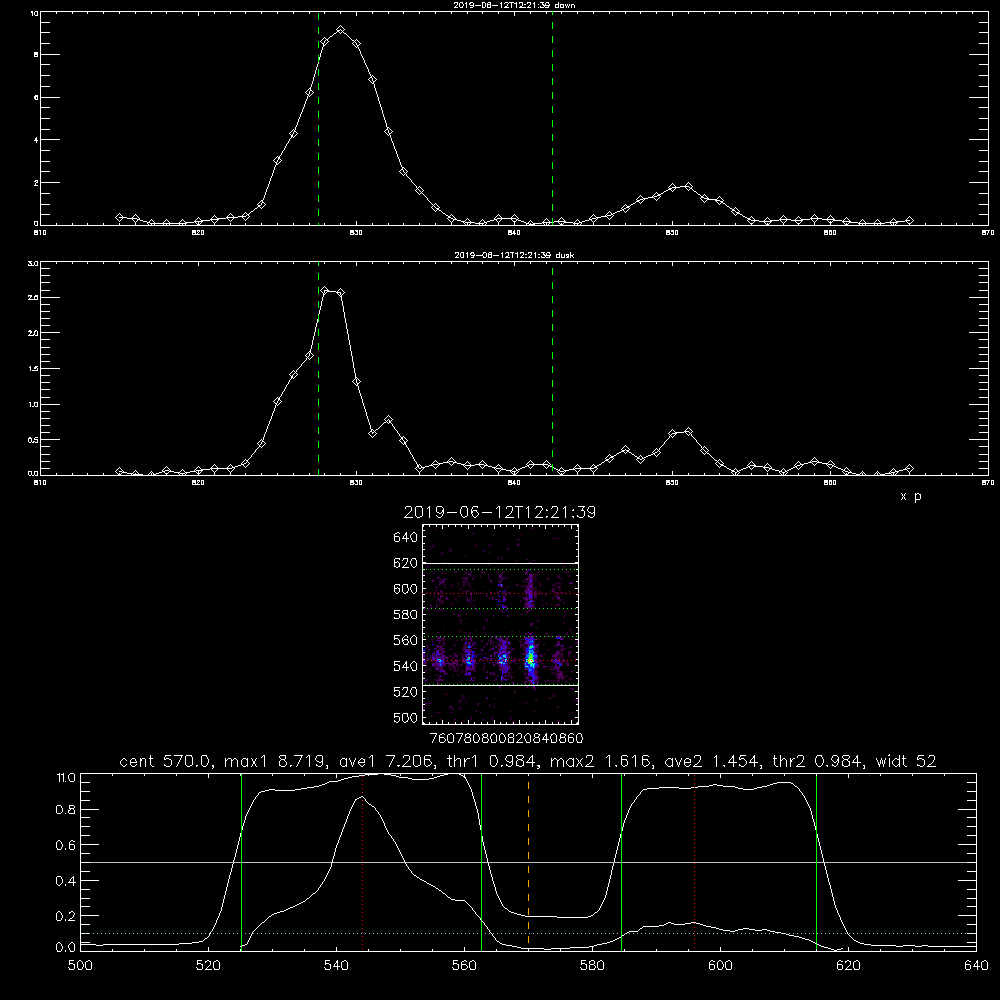Image resolution: width=1000 pixels, height=1000 pixels.
Task: Click bottom plot x-axis label 640
Action: coord(976,965)
